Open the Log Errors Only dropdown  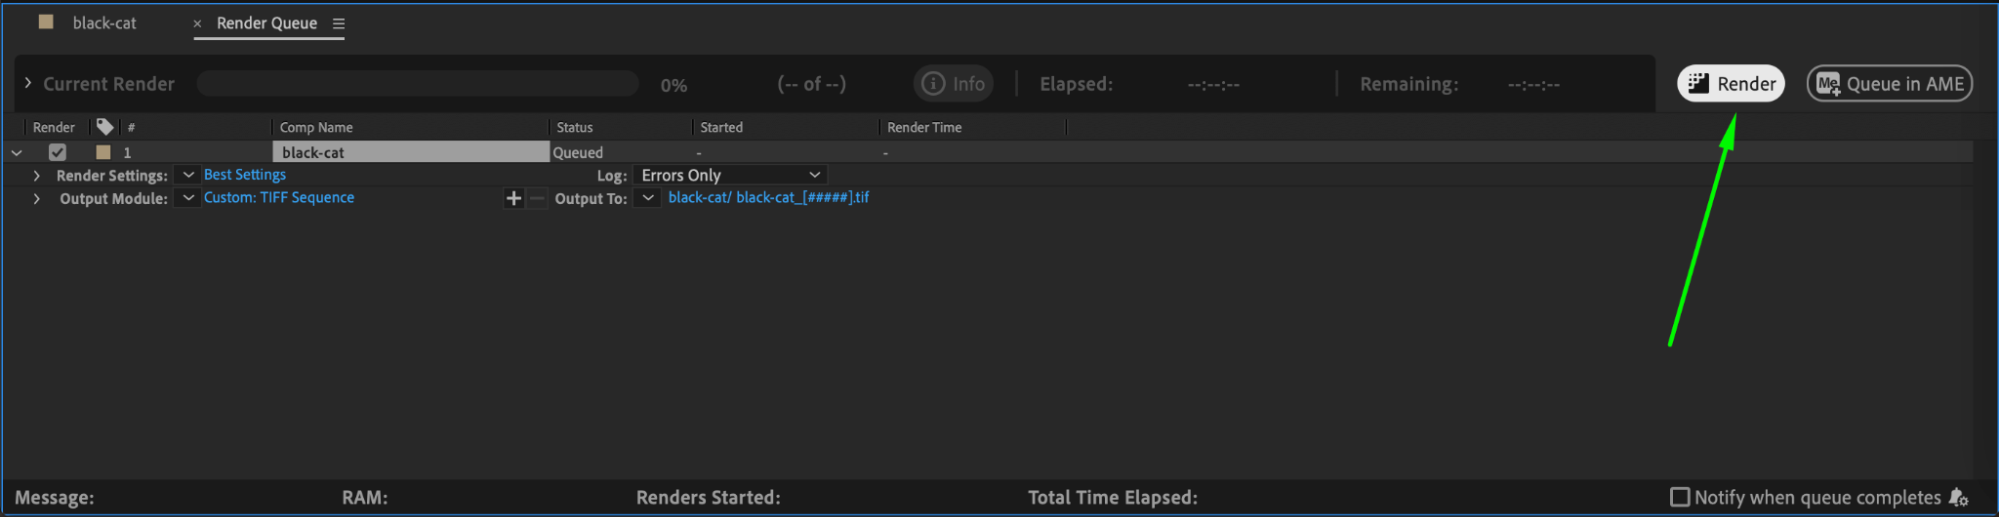point(730,175)
